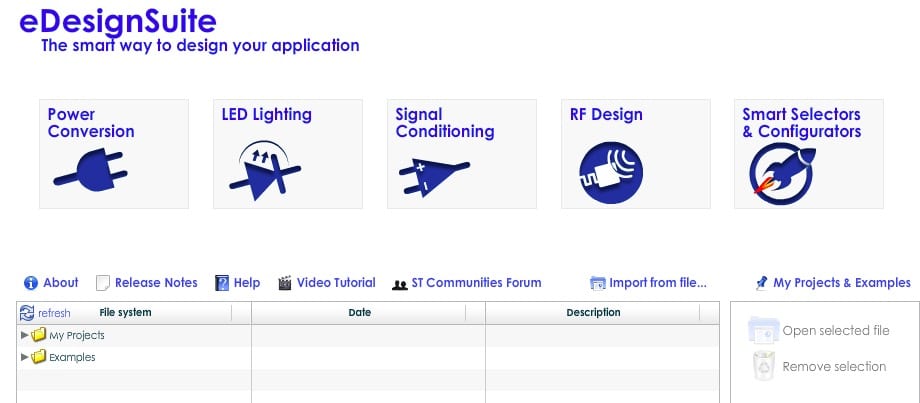Click the Remove selection trash icon
The image size is (920, 403).
(x=763, y=367)
